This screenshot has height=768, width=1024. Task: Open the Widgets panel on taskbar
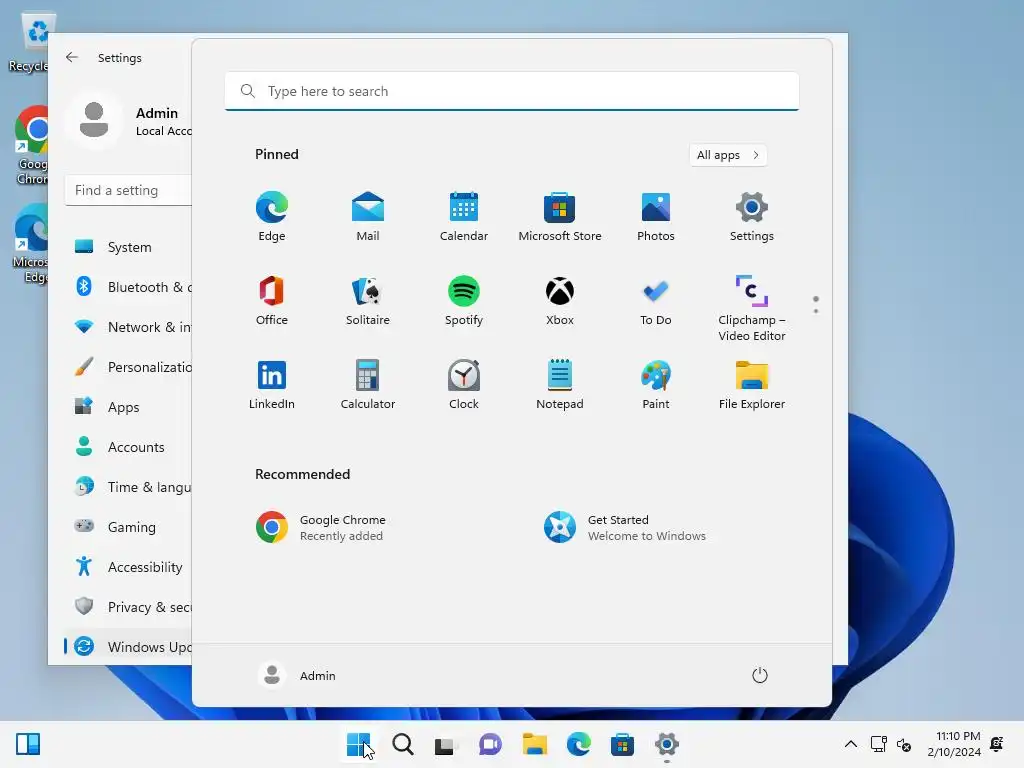(x=28, y=744)
